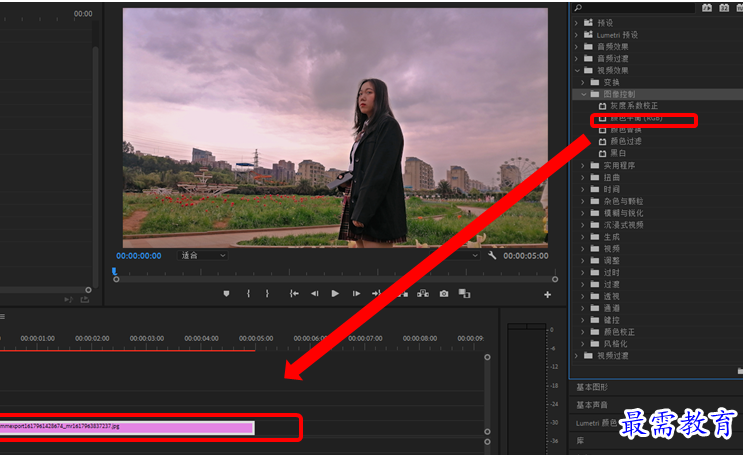Click the 调整 folder icon
Image resolution: width=743 pixels, height=455 pixels.
(x=595, y=260)
